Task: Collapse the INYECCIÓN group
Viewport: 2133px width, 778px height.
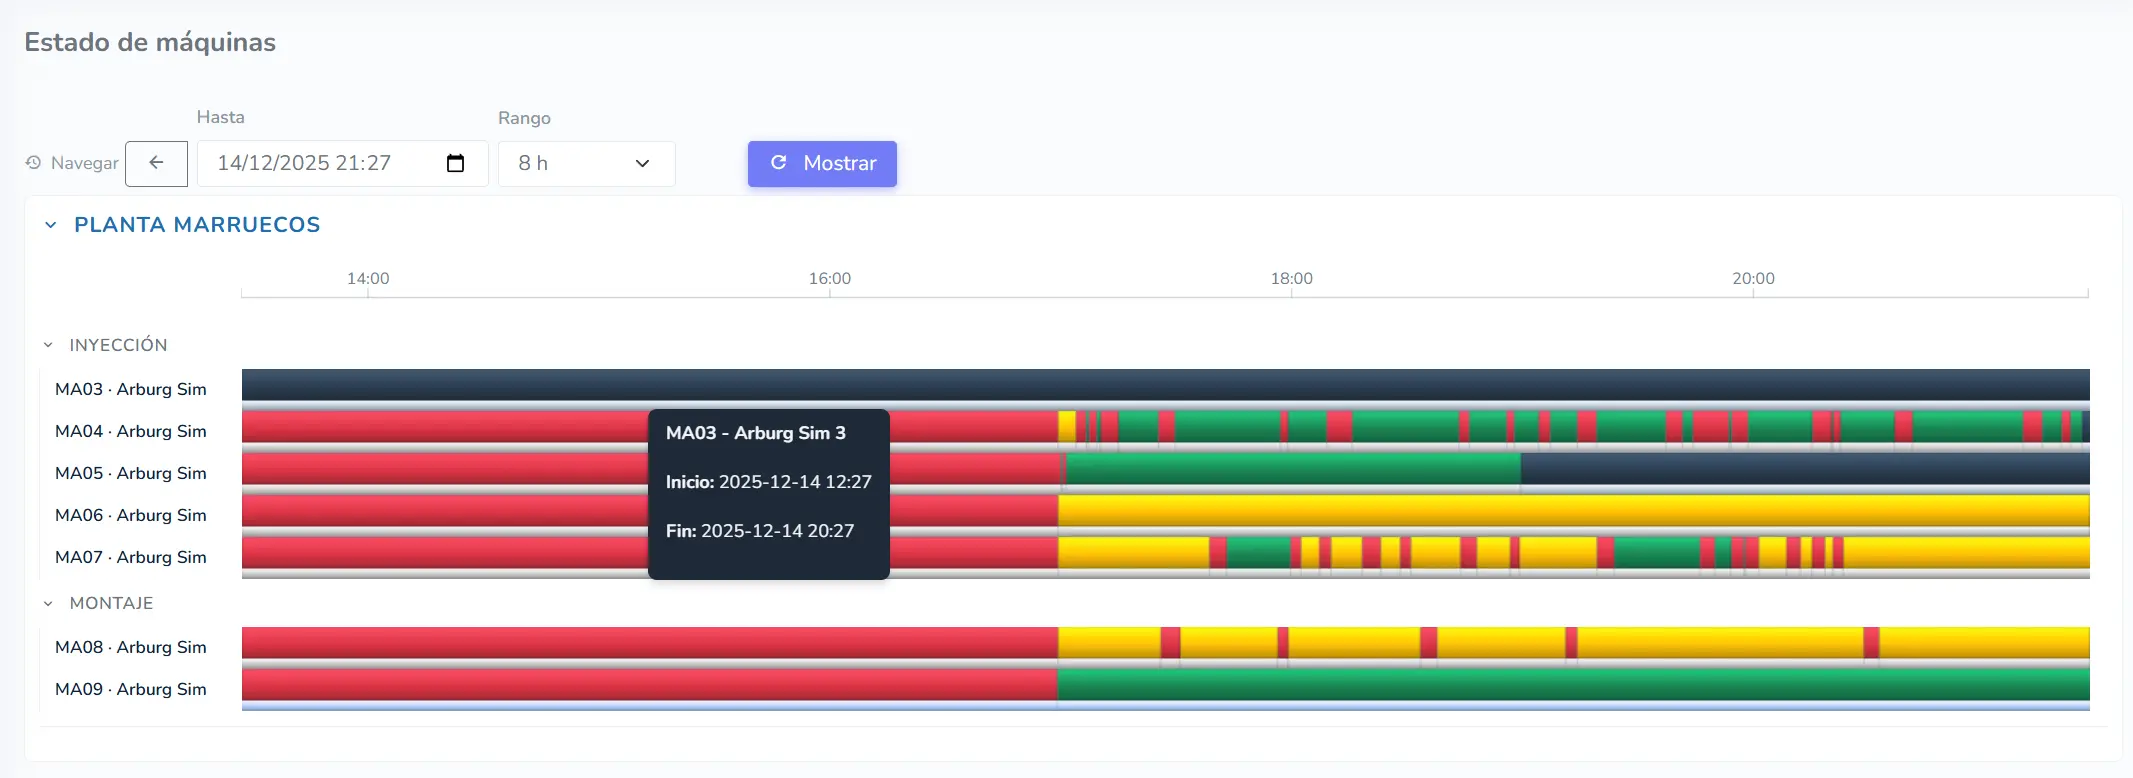Action: click(x=48, y=345)
